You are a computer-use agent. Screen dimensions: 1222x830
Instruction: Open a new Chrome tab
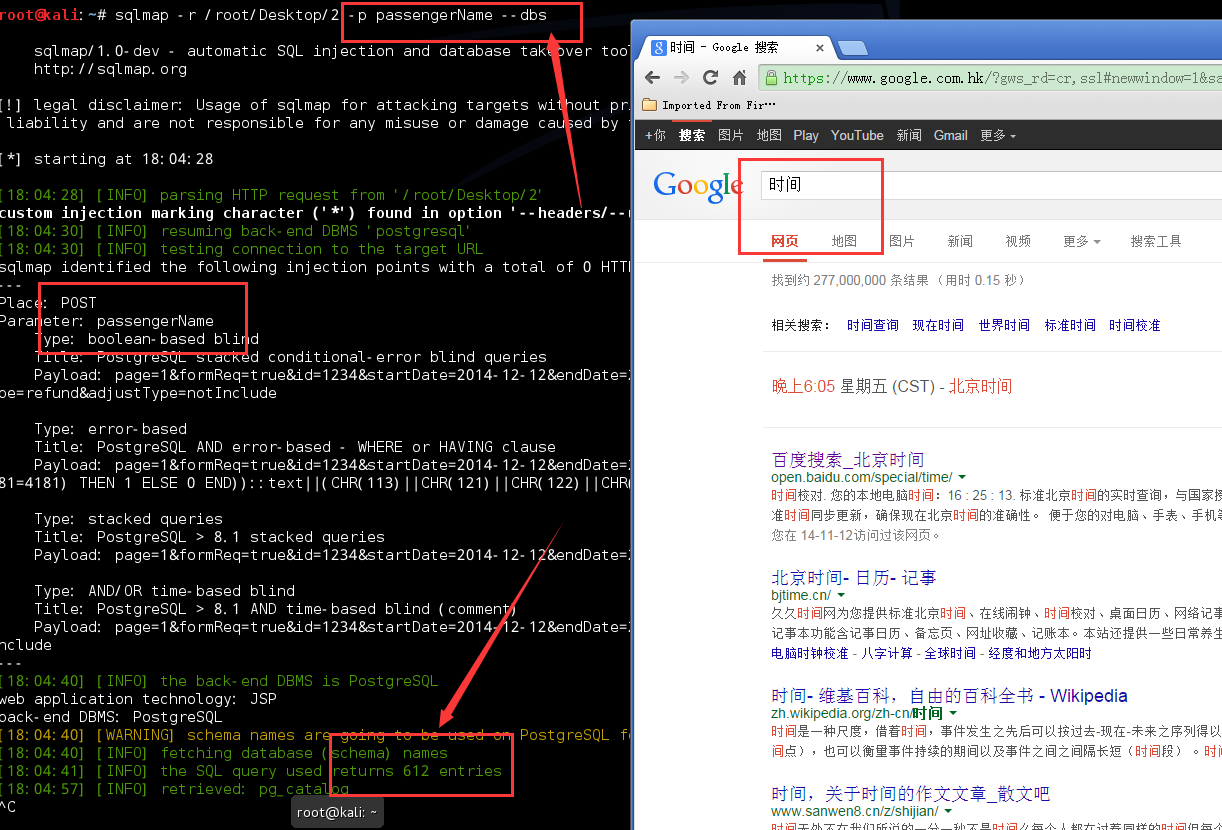pos(852,48)
